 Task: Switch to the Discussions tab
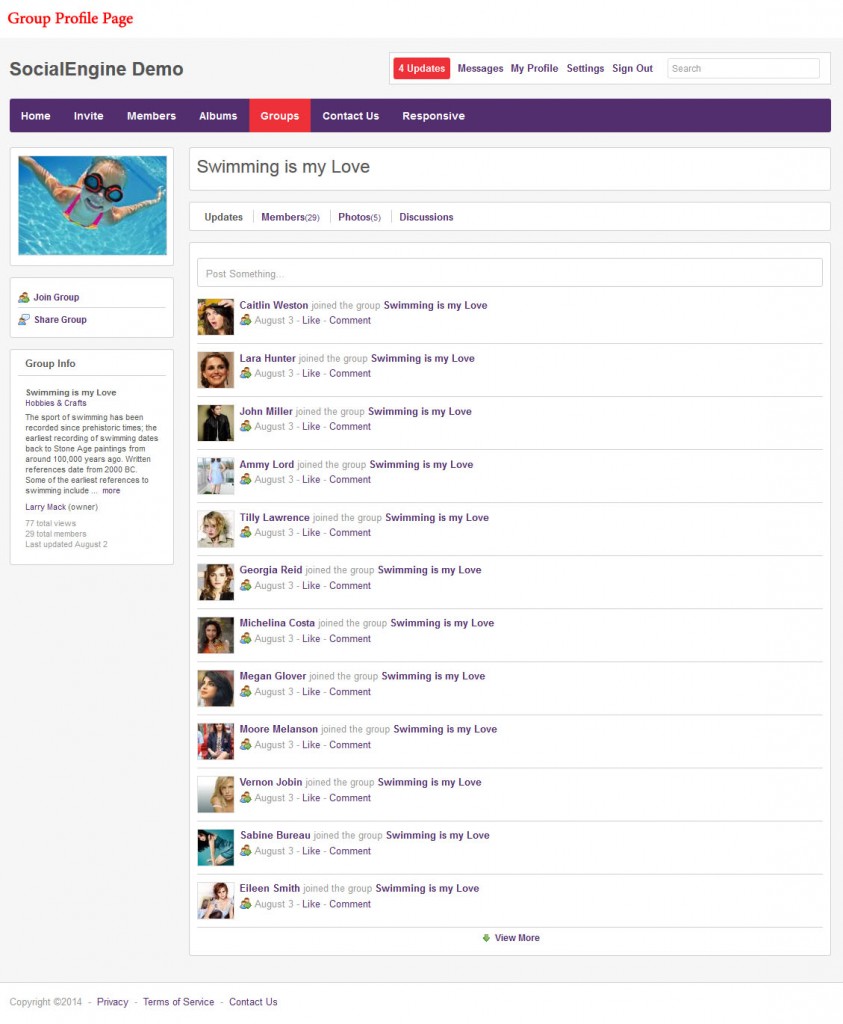426,216
